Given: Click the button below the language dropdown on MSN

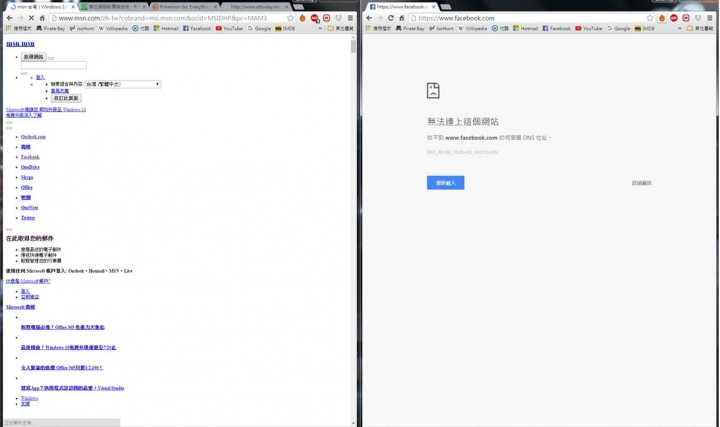Looking at the screenshot, I should coord(66,98).
